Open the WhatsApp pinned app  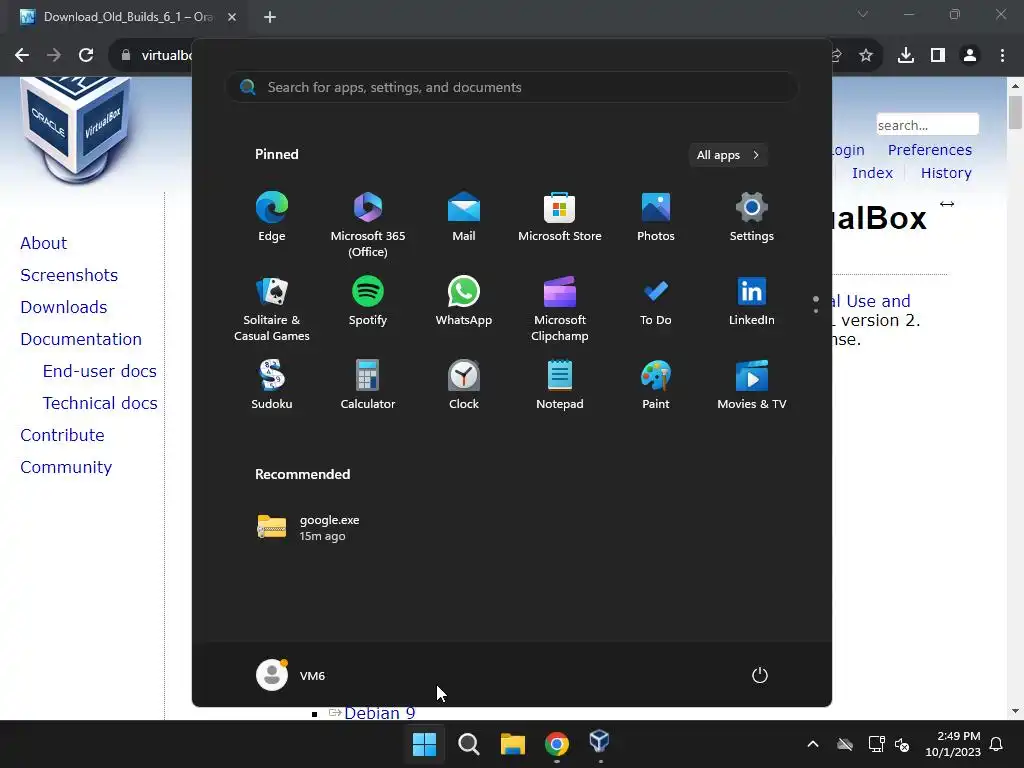(x=464, y=302)
